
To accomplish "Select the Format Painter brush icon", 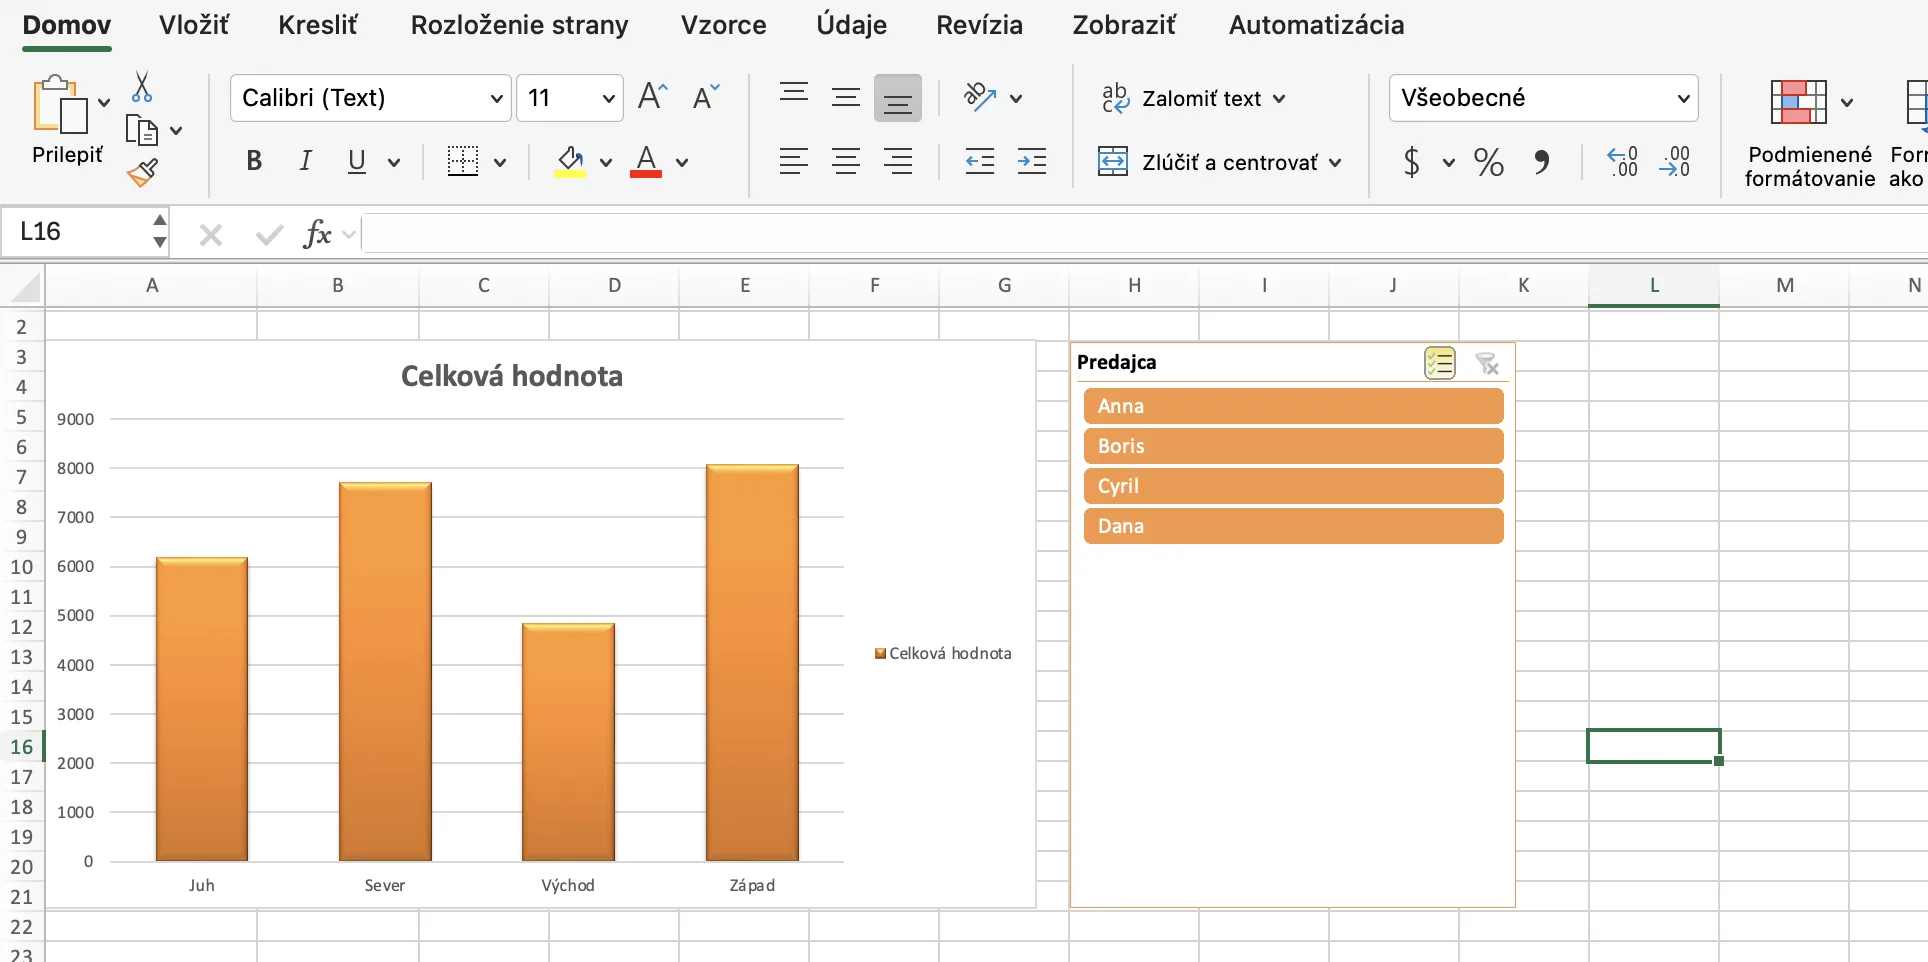I will 142,173.
